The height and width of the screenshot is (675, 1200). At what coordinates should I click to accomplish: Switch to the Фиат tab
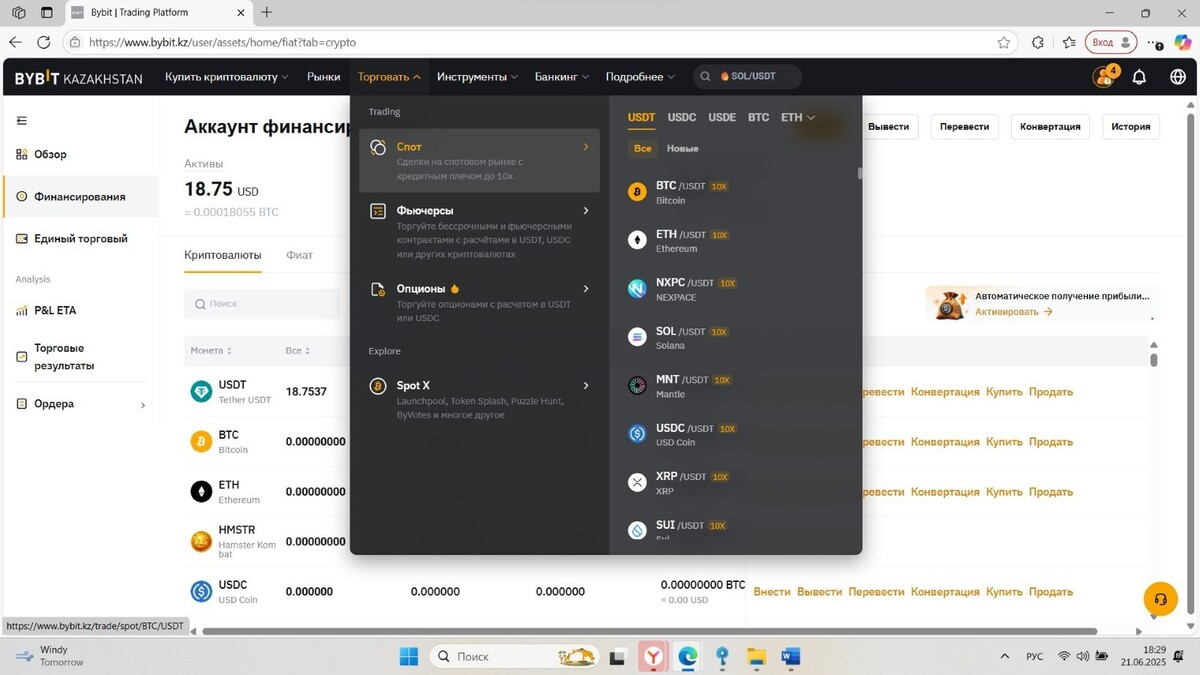299,255
